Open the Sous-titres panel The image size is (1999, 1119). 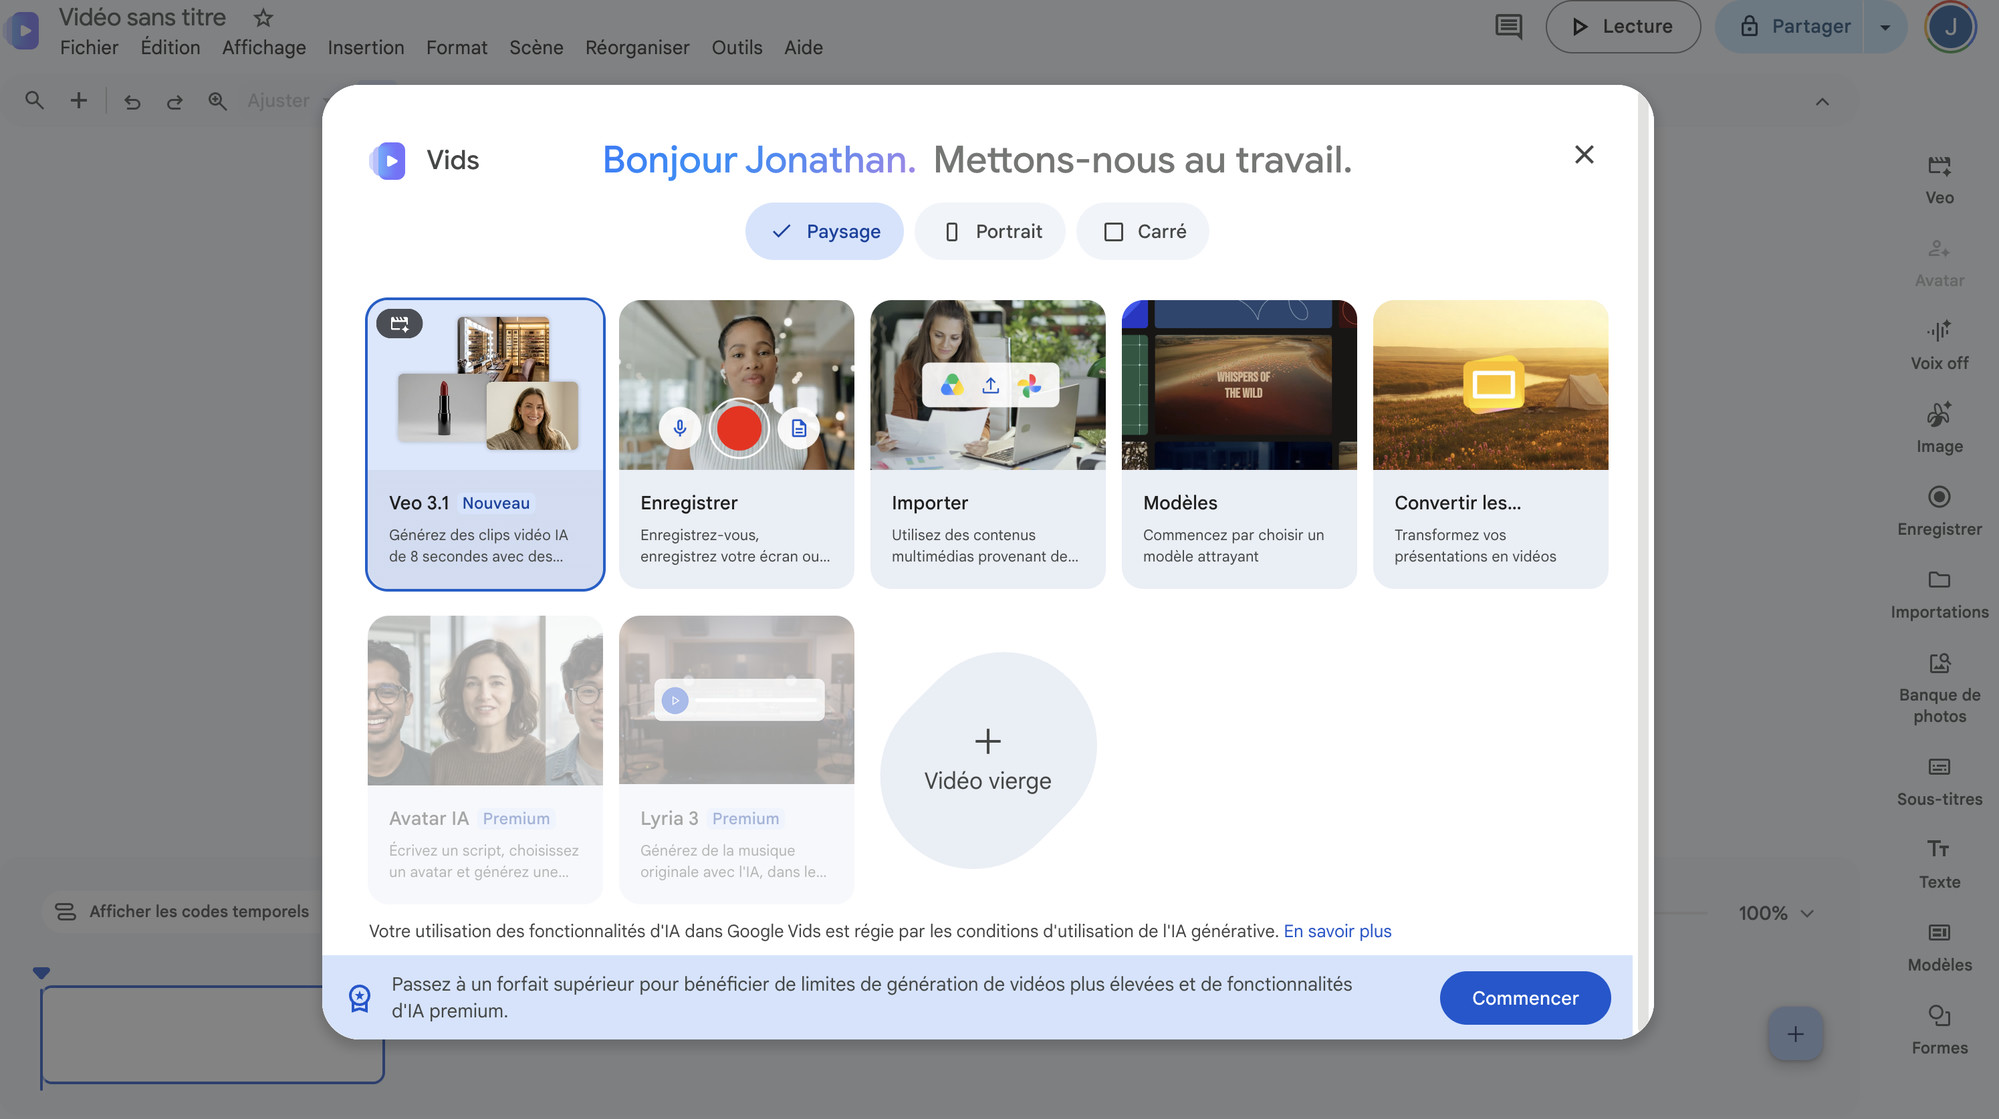point(1939,782)
